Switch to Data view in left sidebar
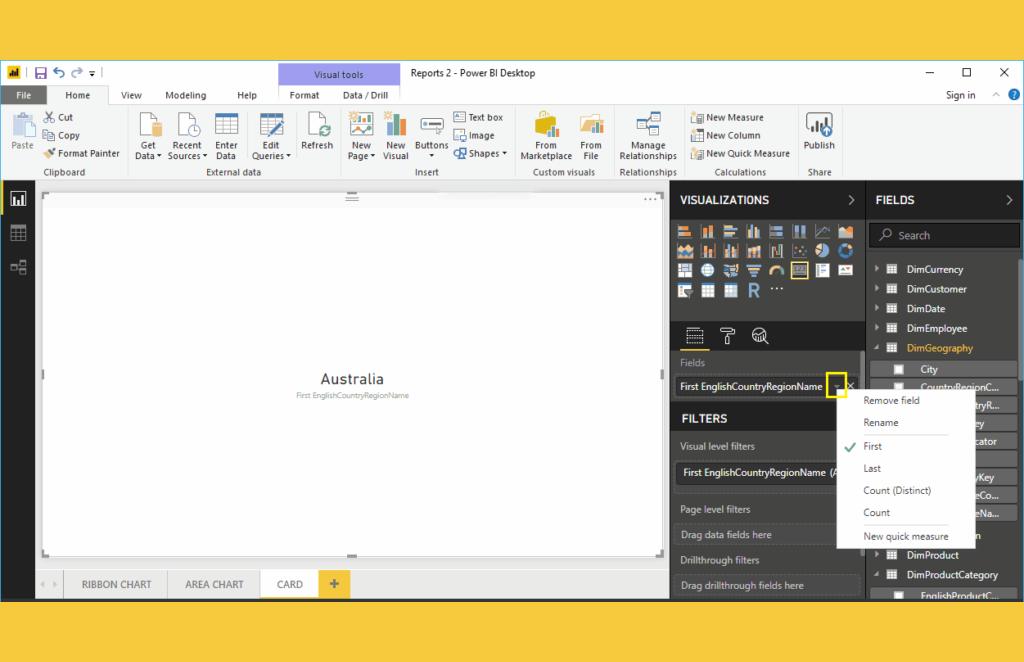 tap(18, 233)
